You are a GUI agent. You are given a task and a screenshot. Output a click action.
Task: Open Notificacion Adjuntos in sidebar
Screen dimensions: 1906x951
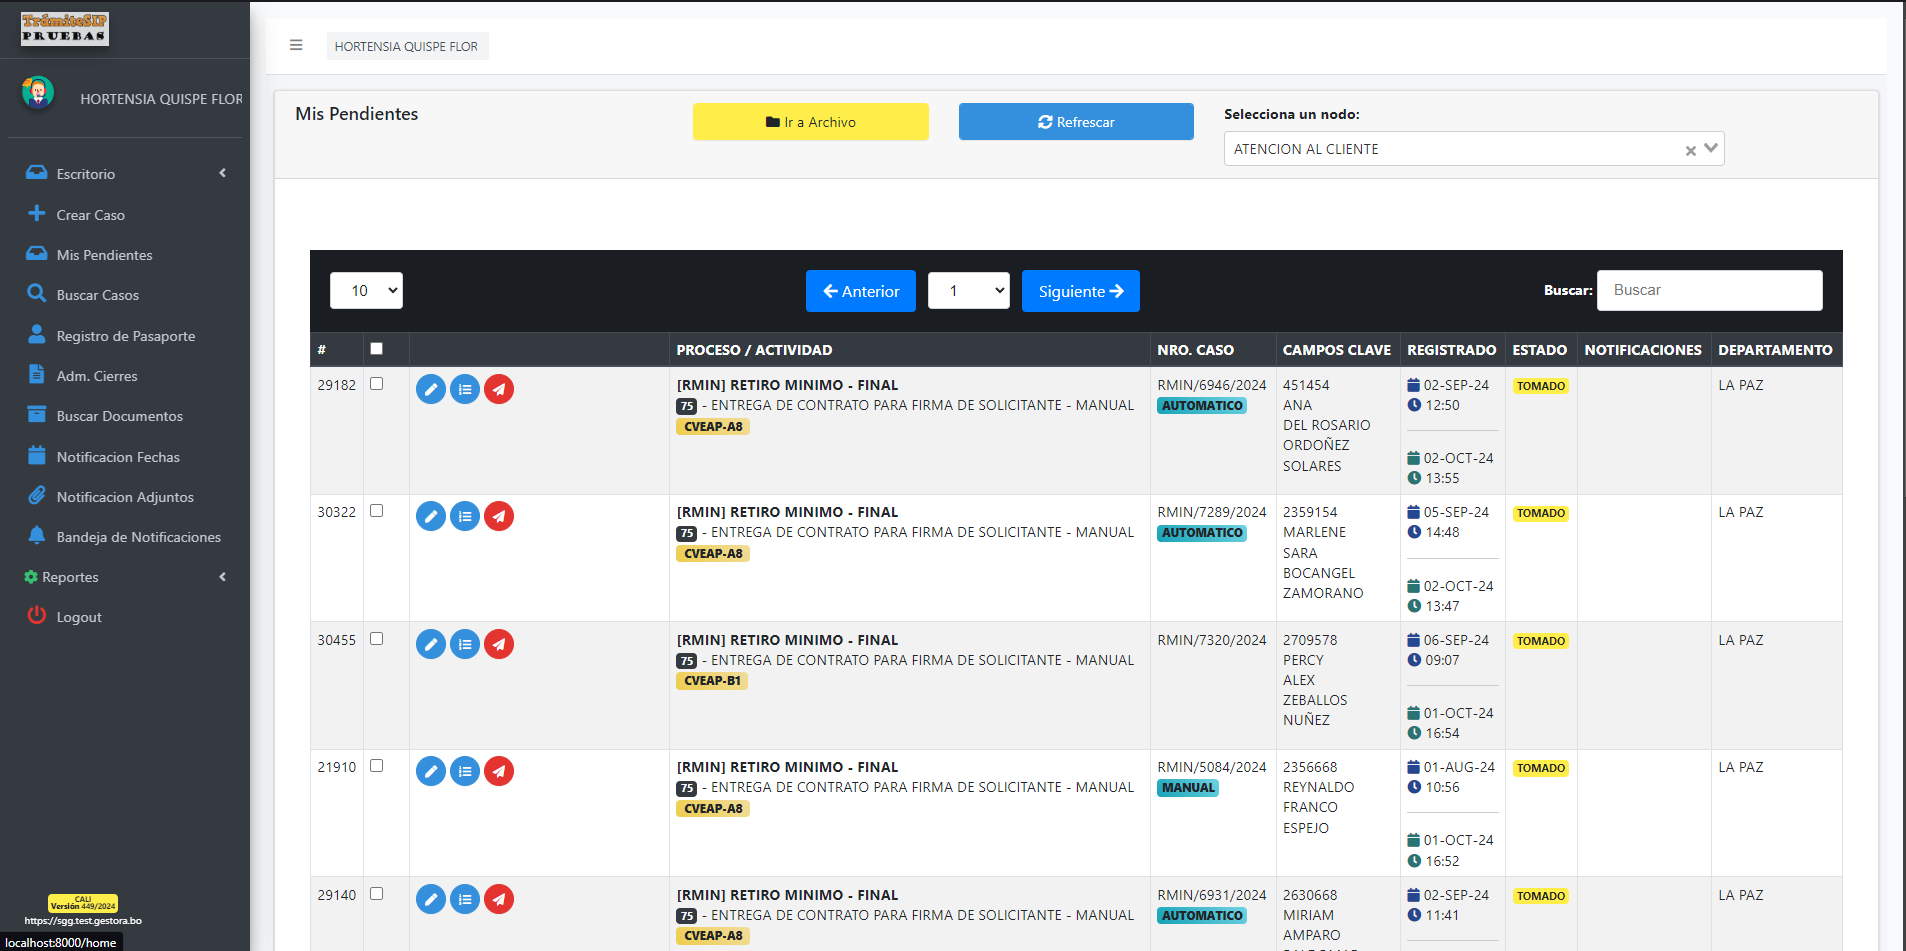point(125,496)
